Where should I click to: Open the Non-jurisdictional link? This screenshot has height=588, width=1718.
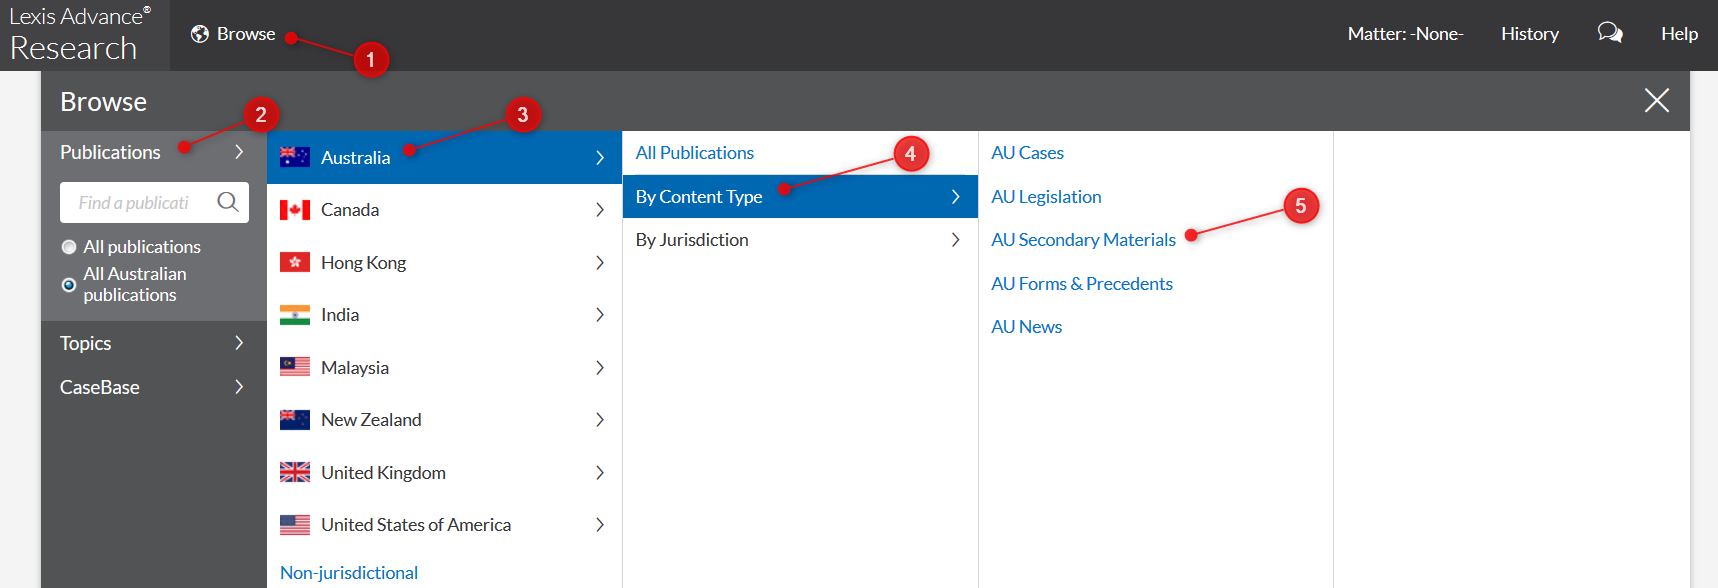pos(349,573)
